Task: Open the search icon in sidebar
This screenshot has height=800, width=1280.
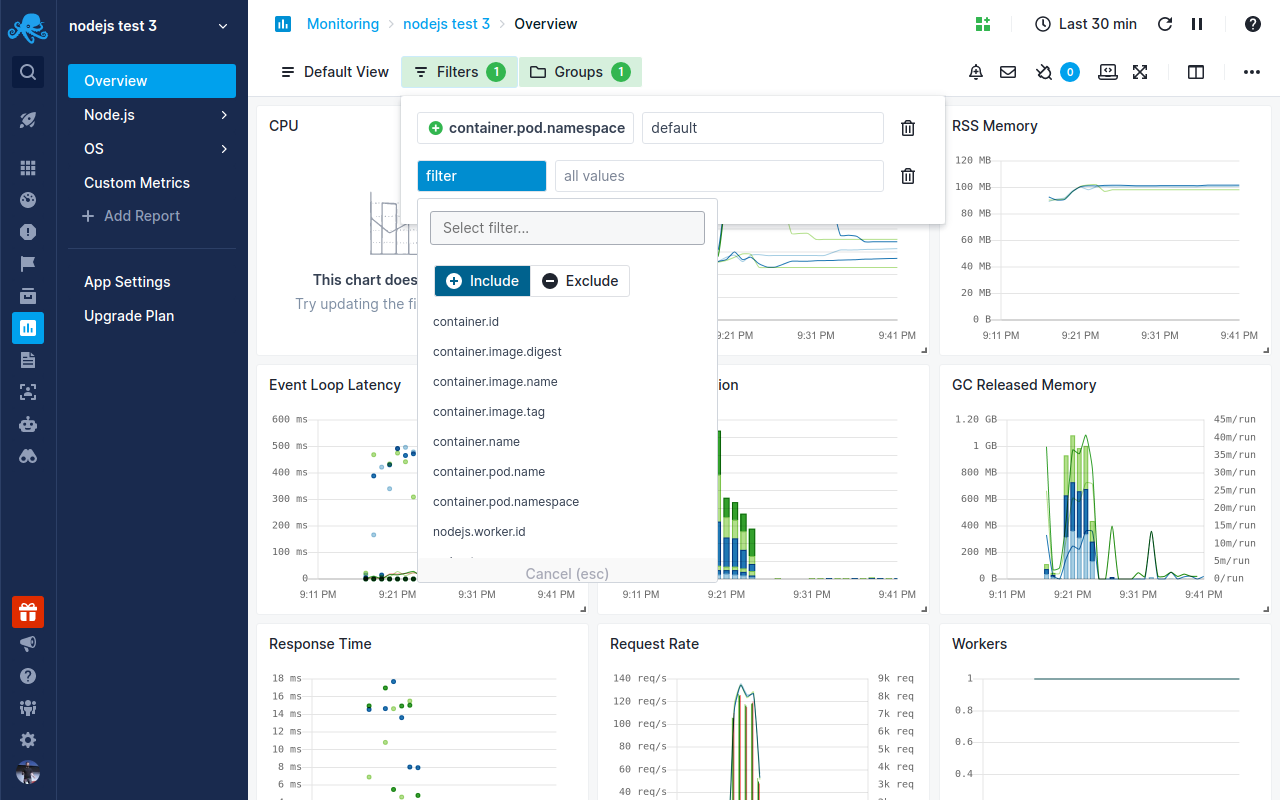Action: pos(28,72)
